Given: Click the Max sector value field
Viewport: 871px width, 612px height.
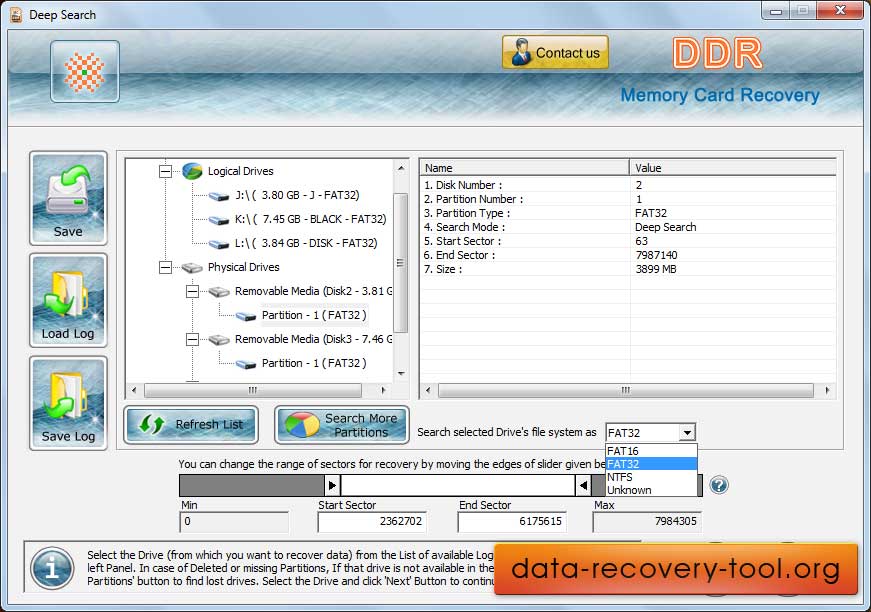Looking at the screenshot, I should [x=647, y=521].
